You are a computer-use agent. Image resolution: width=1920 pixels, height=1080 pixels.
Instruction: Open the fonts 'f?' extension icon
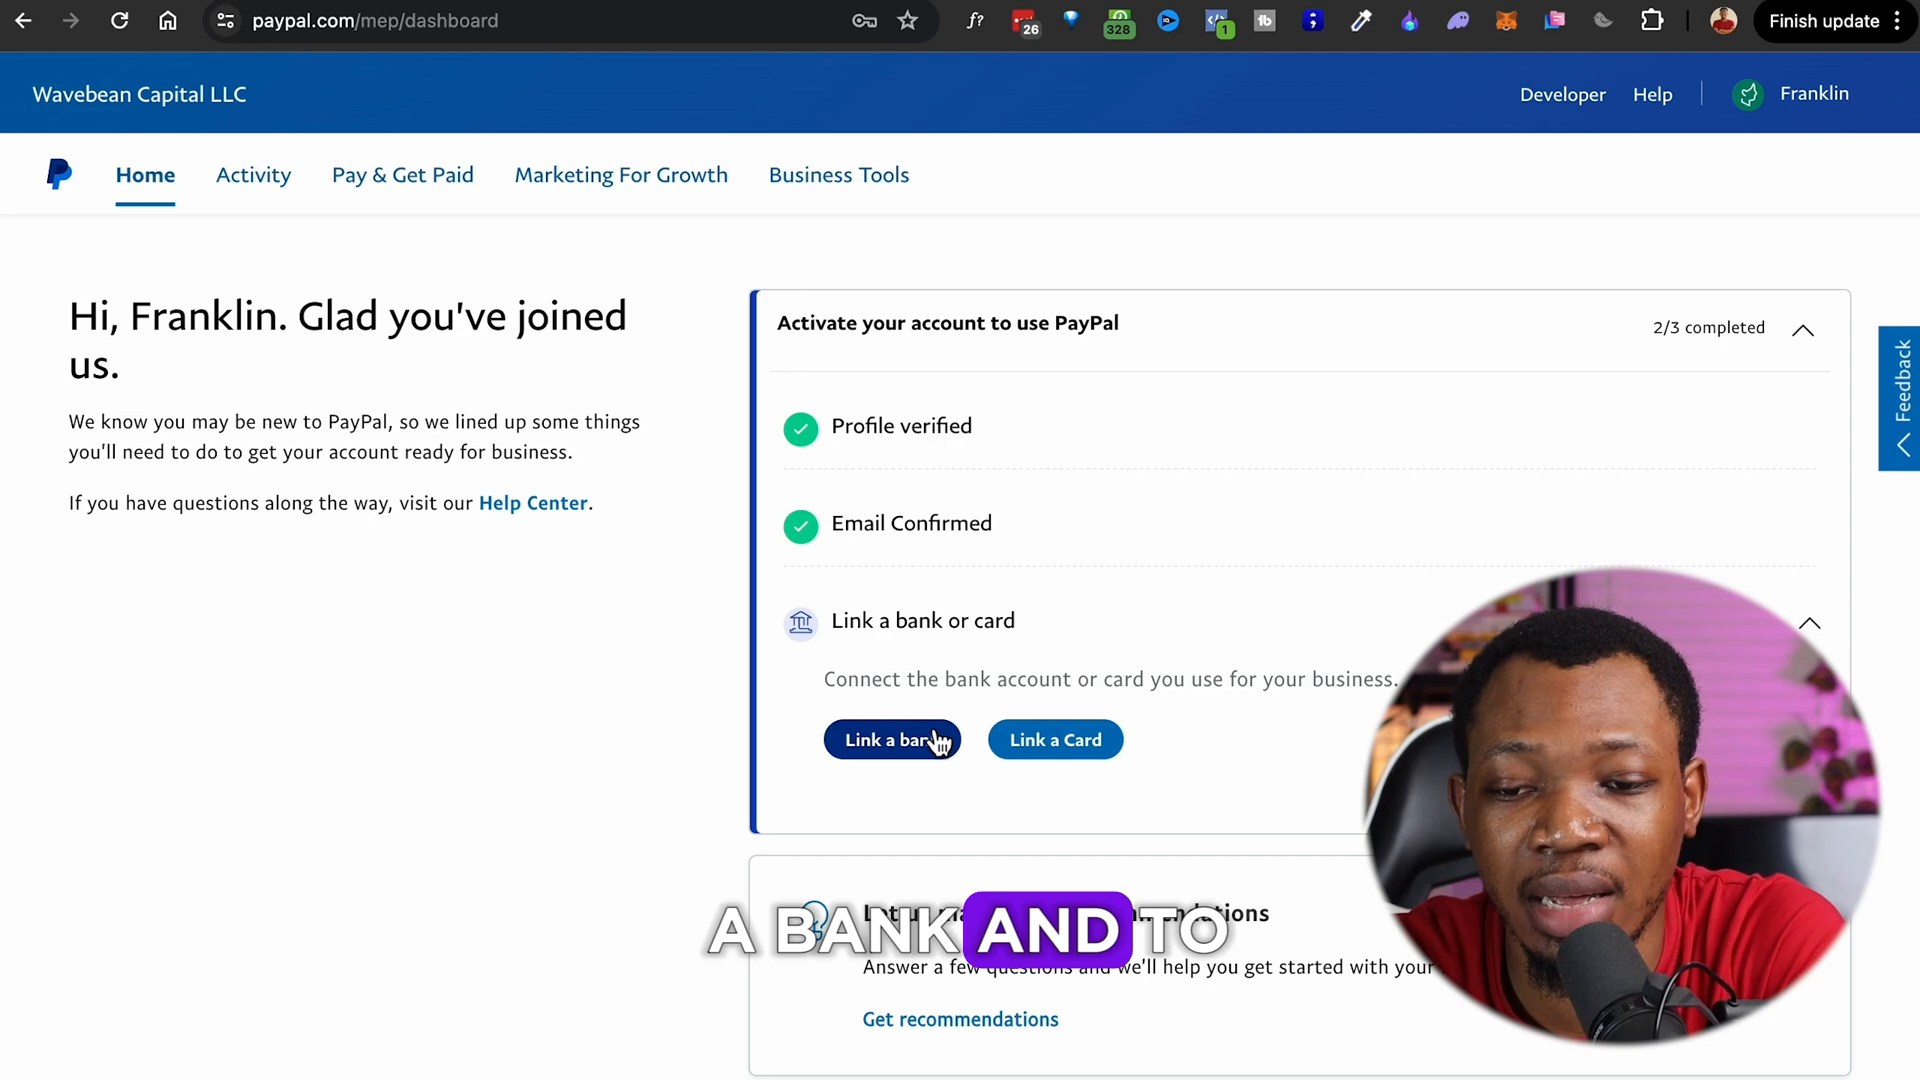[975, 21]
